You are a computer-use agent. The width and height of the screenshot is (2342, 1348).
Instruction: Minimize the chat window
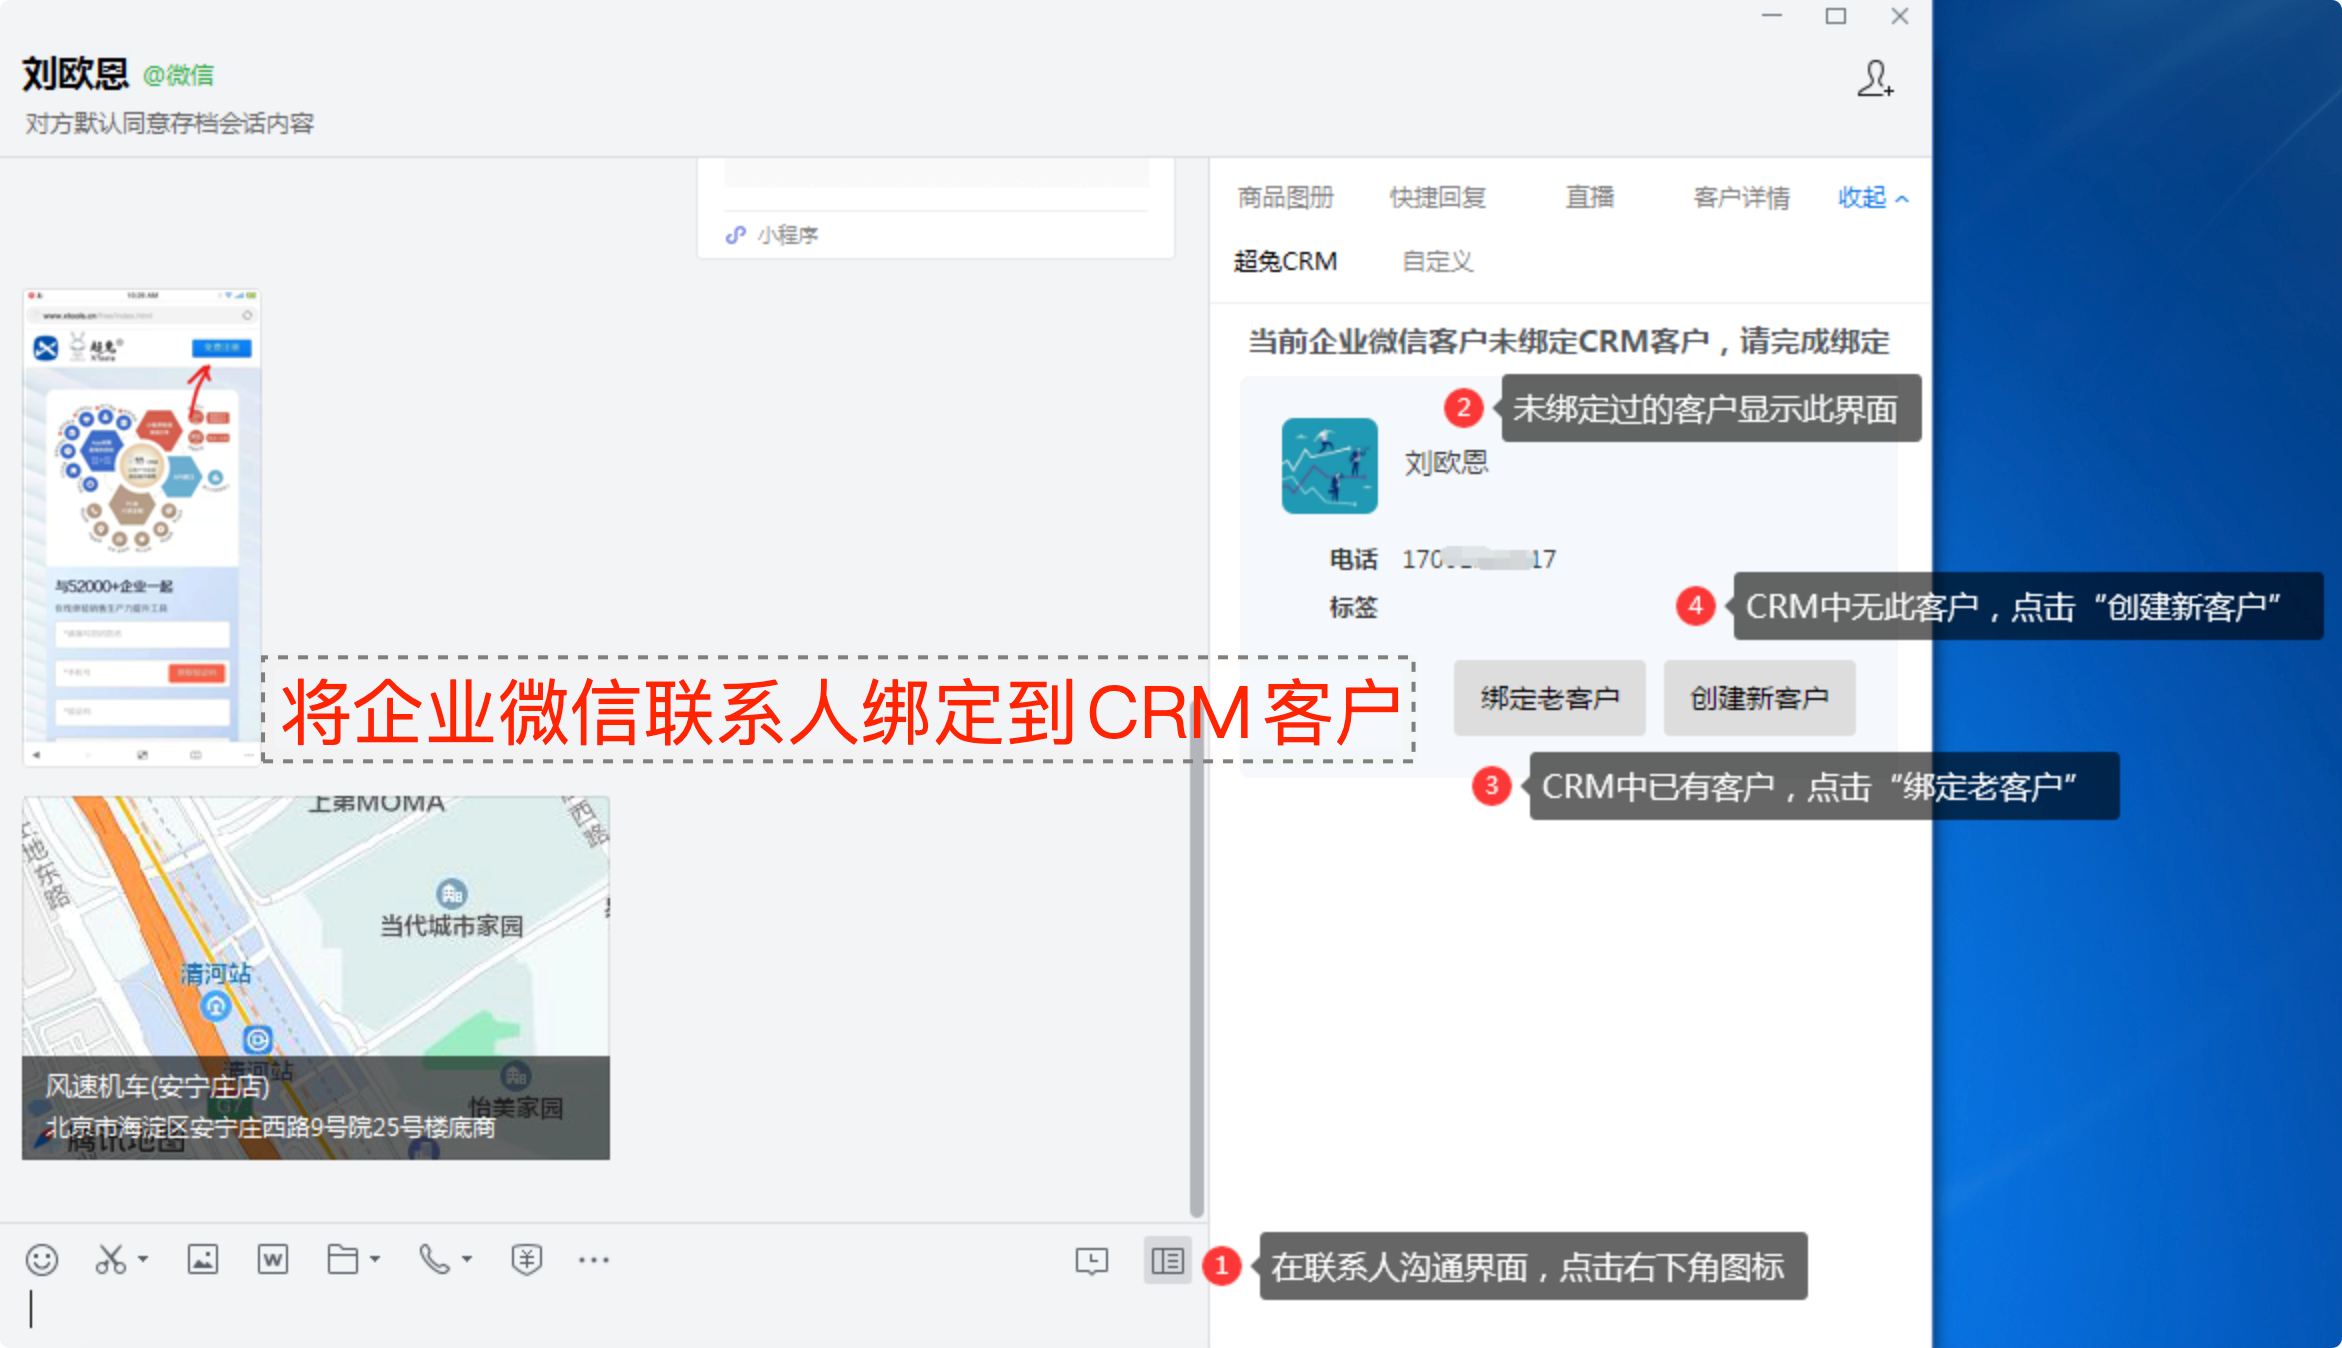coord(1772,16)
